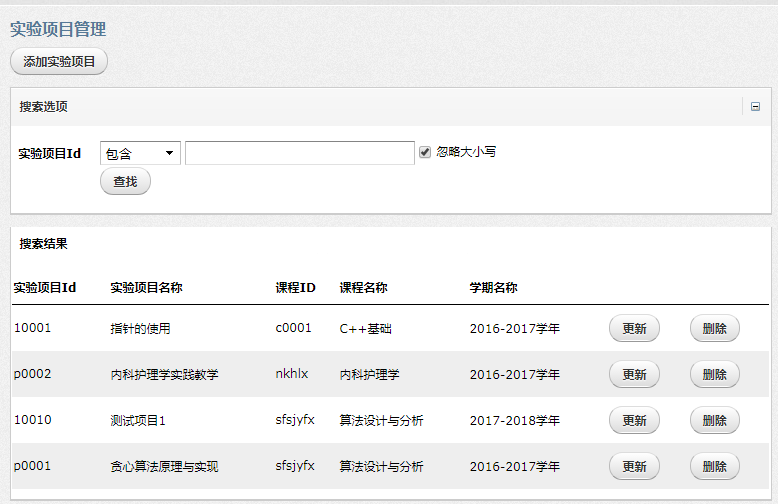Click the 内科护理学实践教学 project name
Viewport: 778px width, 504px height.
[164, 375]
